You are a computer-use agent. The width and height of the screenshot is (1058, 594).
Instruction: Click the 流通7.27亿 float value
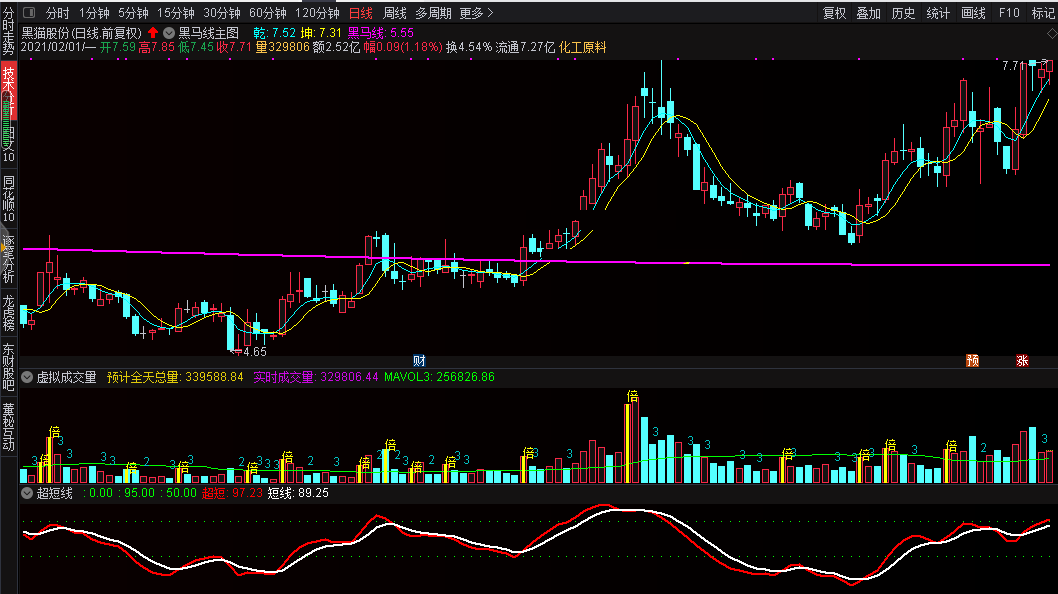(x=525, y=47)
